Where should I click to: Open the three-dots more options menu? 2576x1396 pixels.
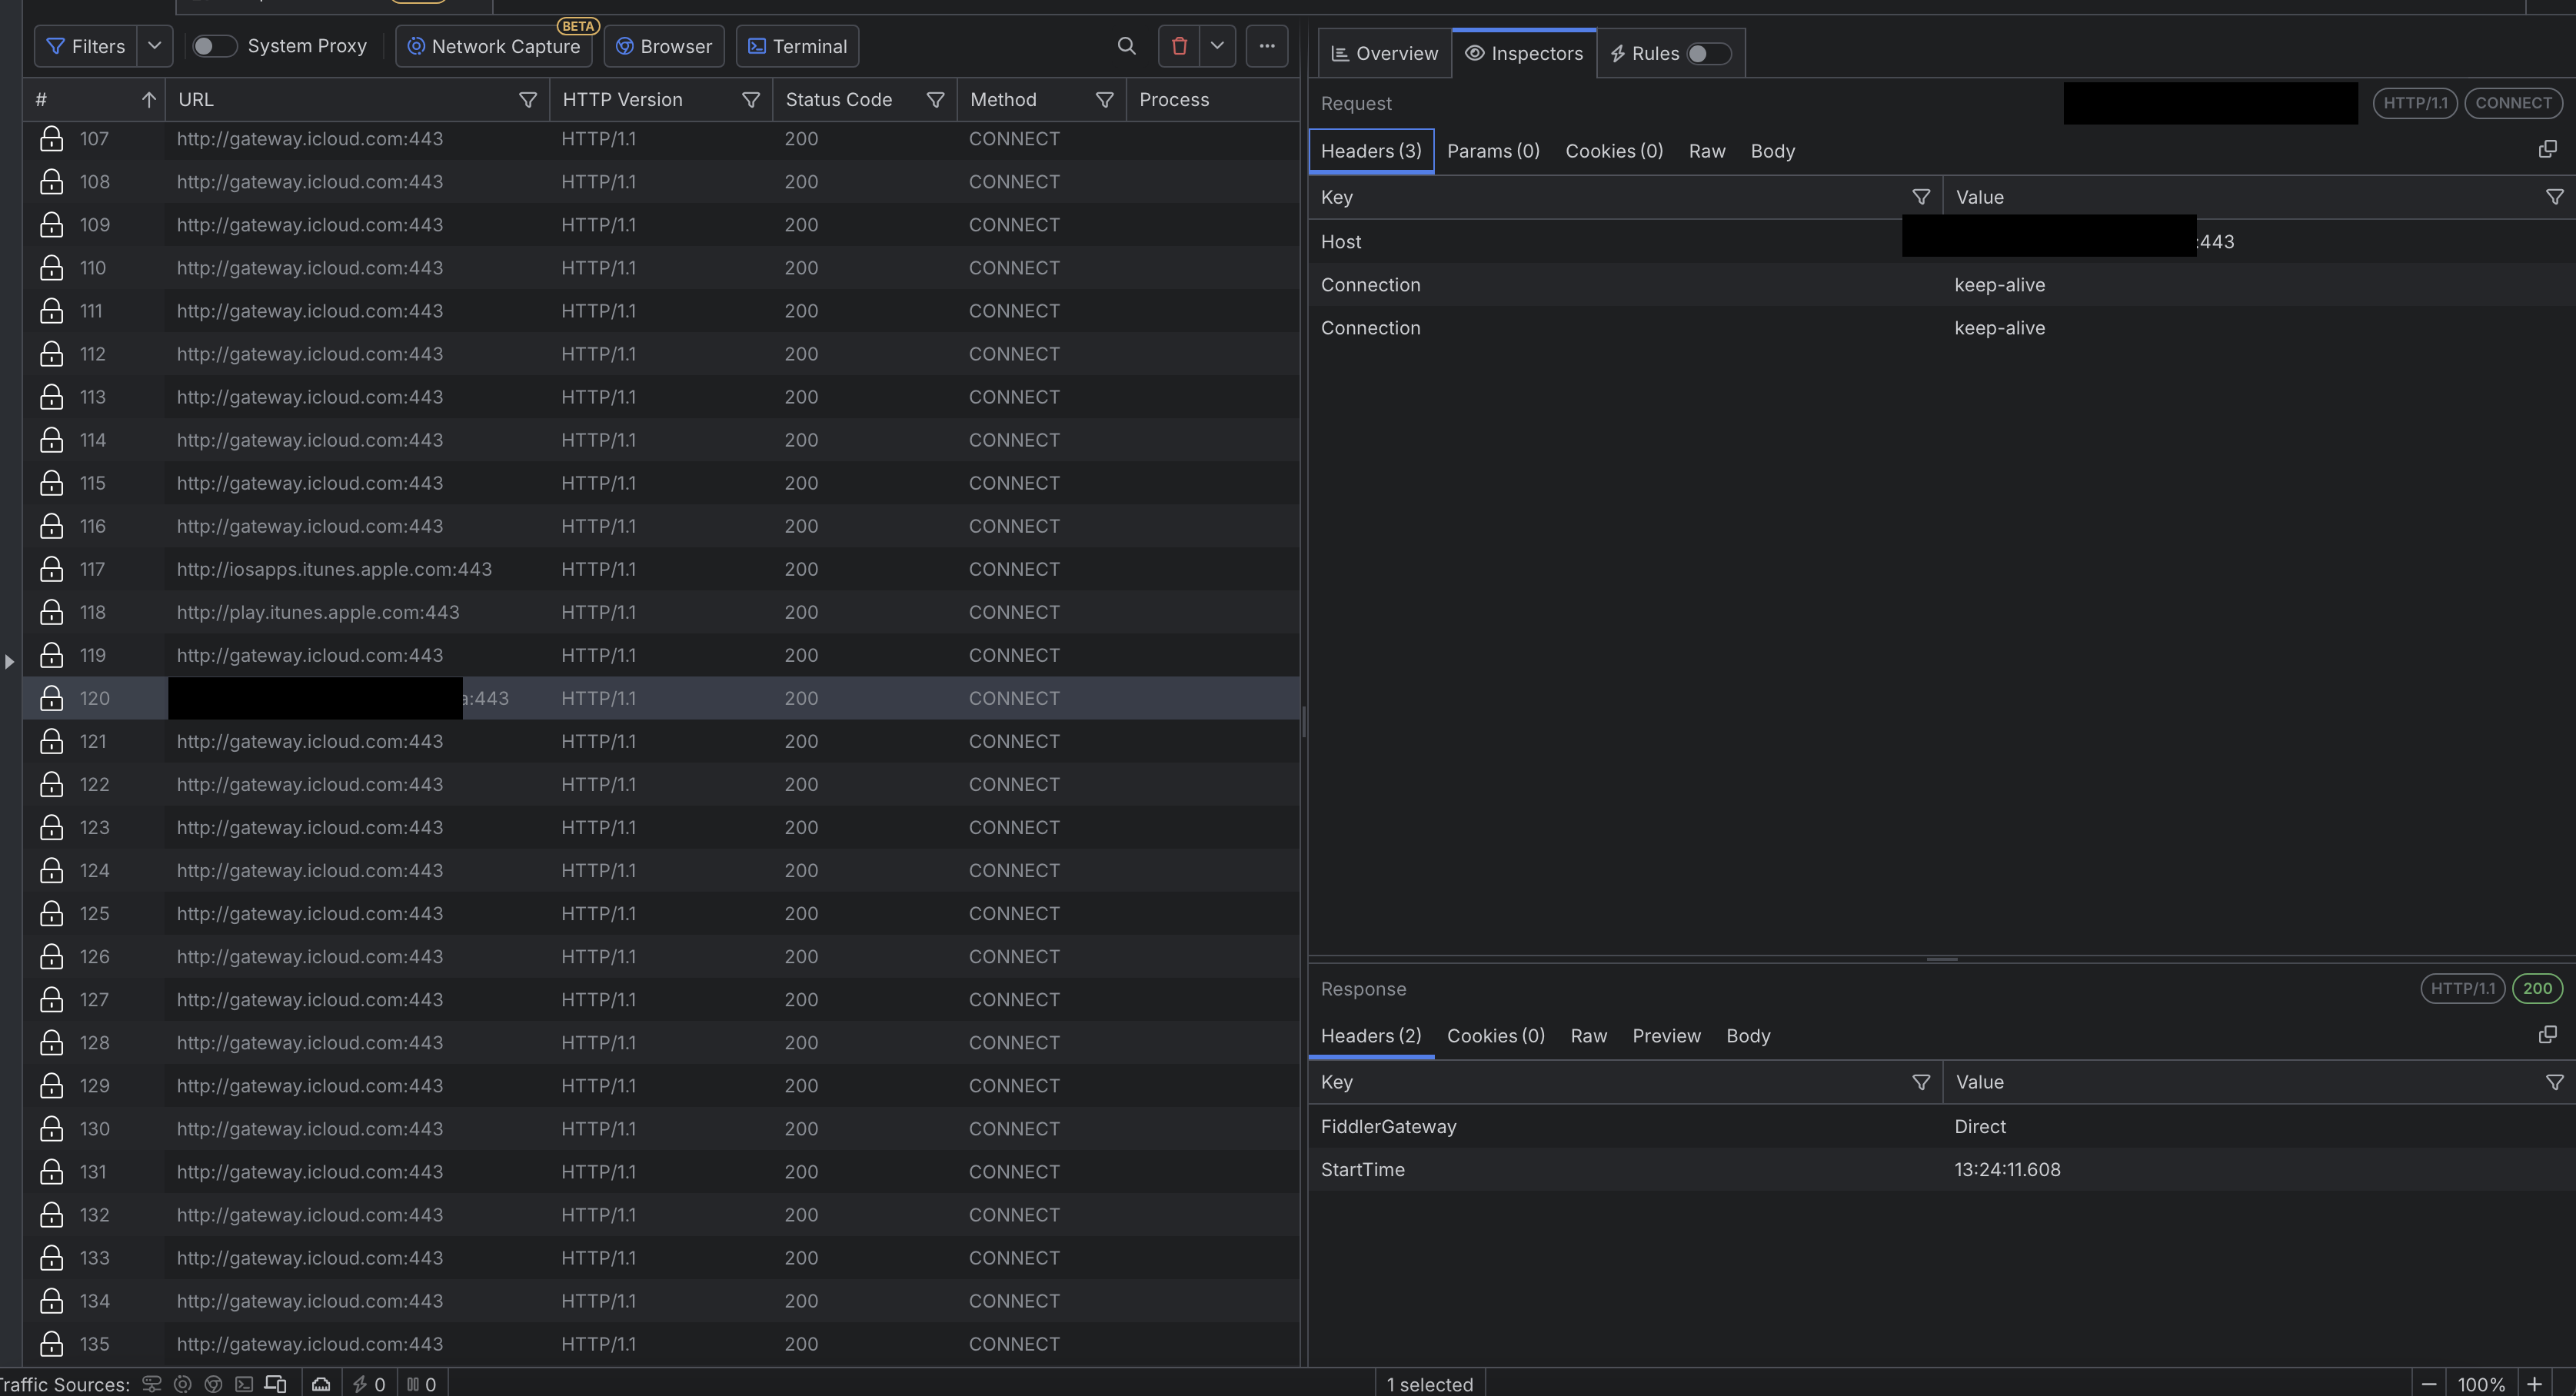click(x=1266, y=46)
